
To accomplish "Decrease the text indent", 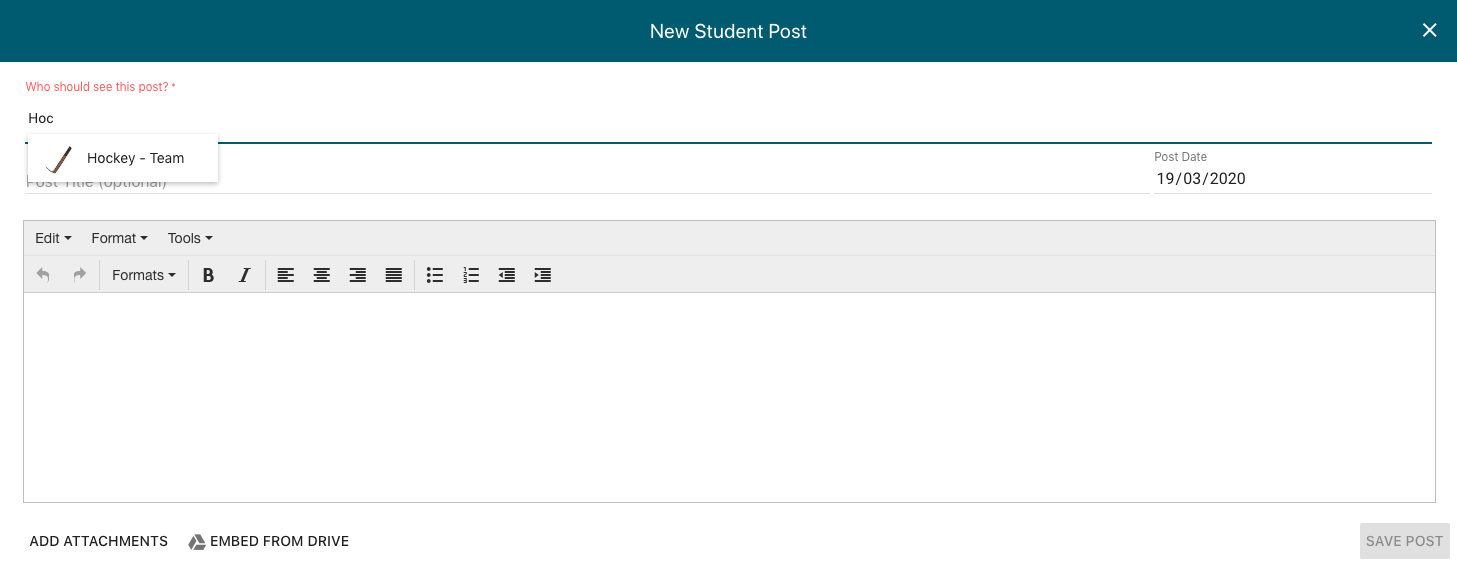I will [507, 275].
